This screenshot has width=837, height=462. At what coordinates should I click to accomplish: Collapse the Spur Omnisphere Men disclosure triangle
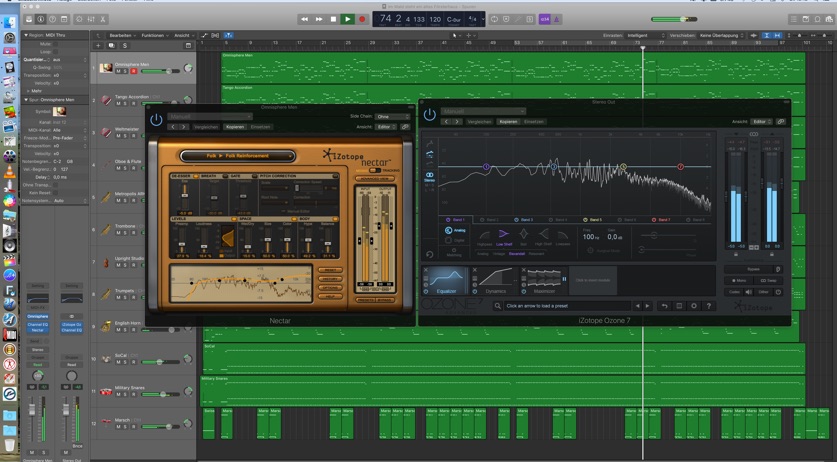(26, 99)
